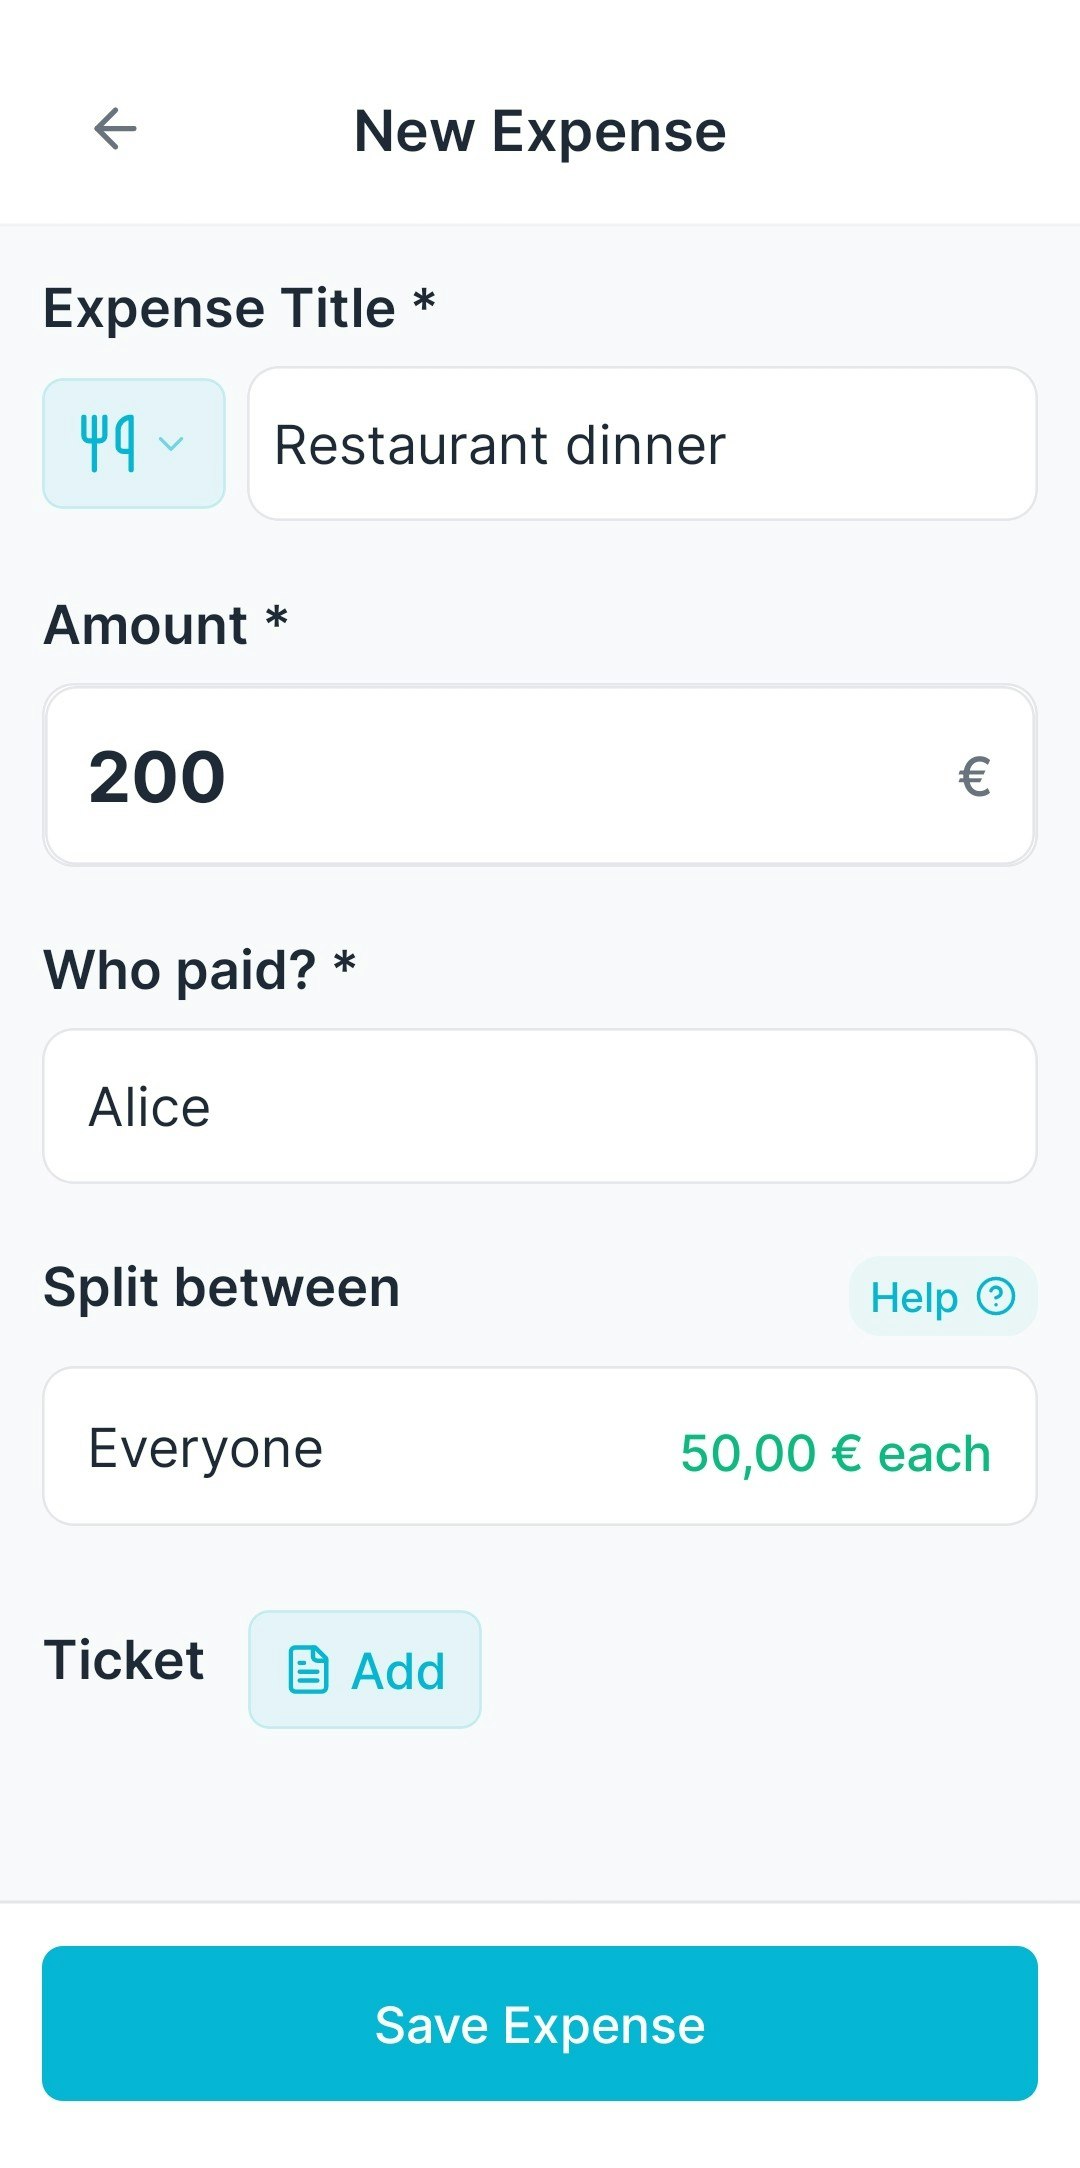
Task: Click the Amount label
Action: point(166,625)
